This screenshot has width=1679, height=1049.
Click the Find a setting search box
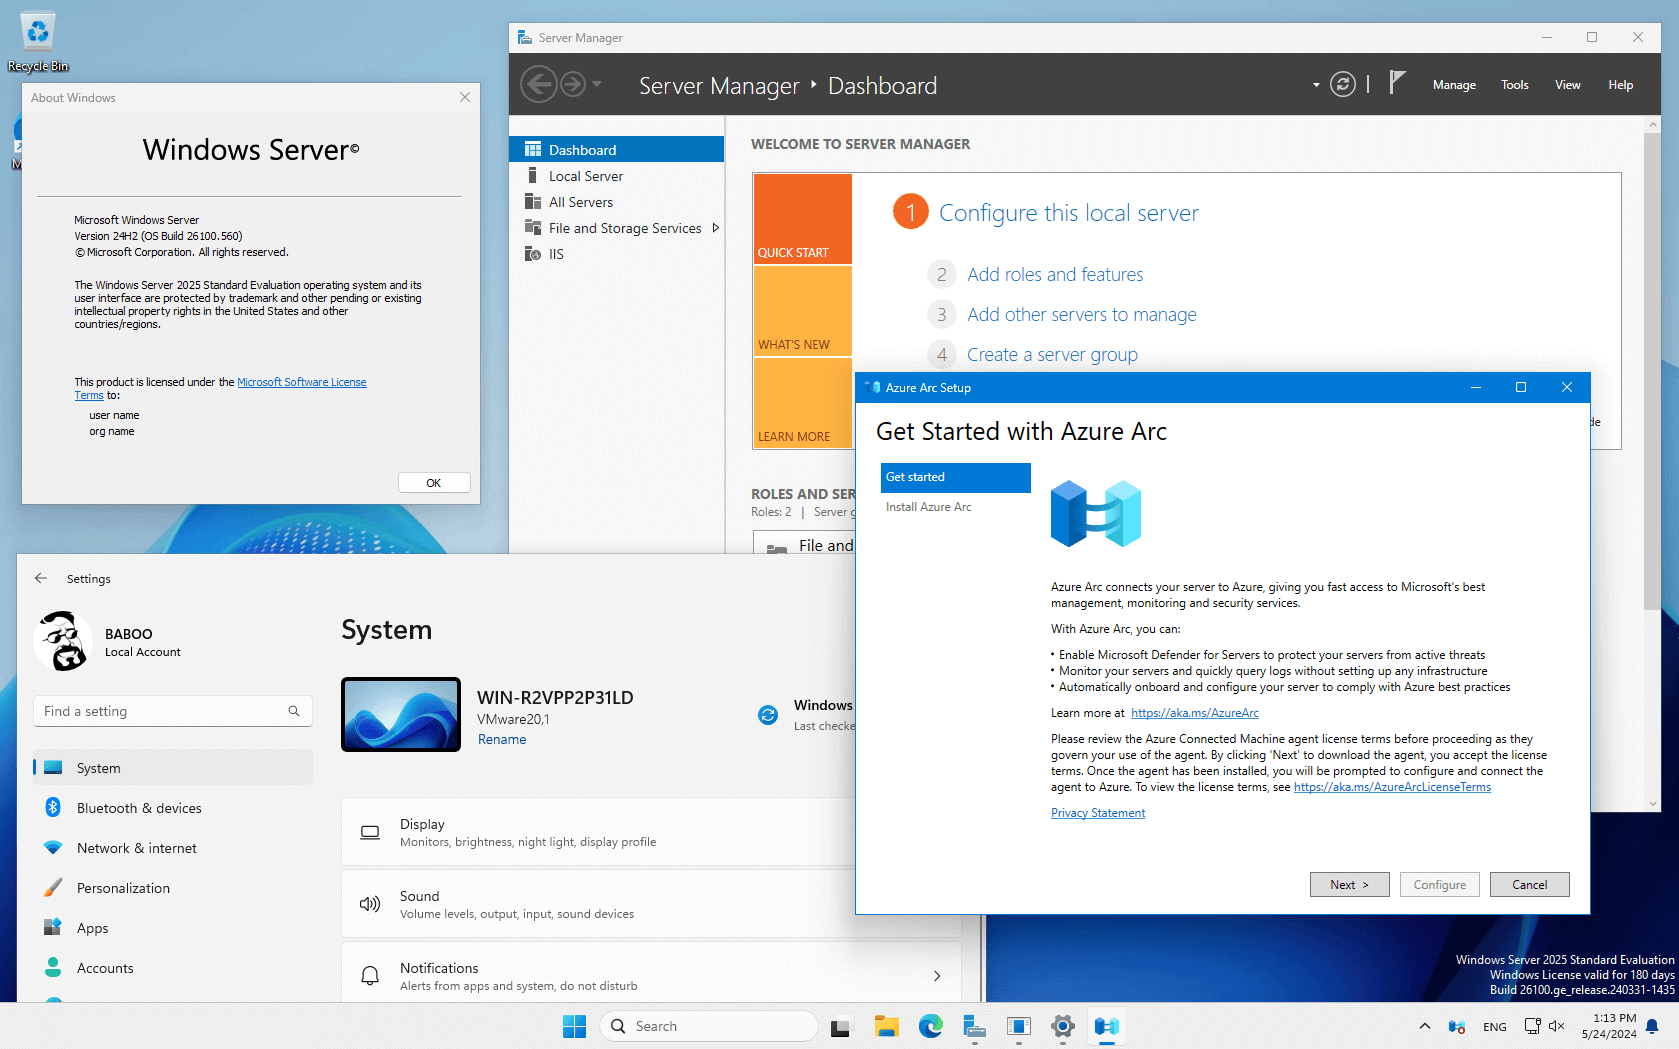pyautogui.click(x=173, y=711)
